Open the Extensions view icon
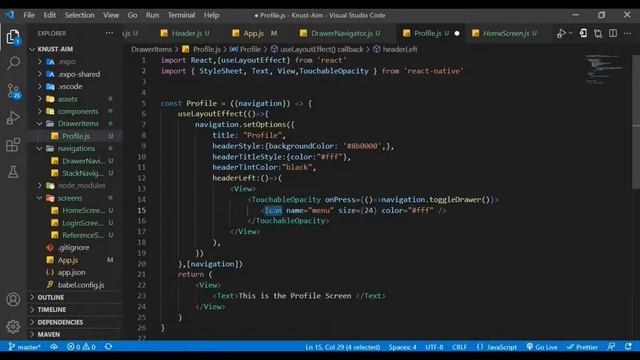 click(x=13, y=144)
